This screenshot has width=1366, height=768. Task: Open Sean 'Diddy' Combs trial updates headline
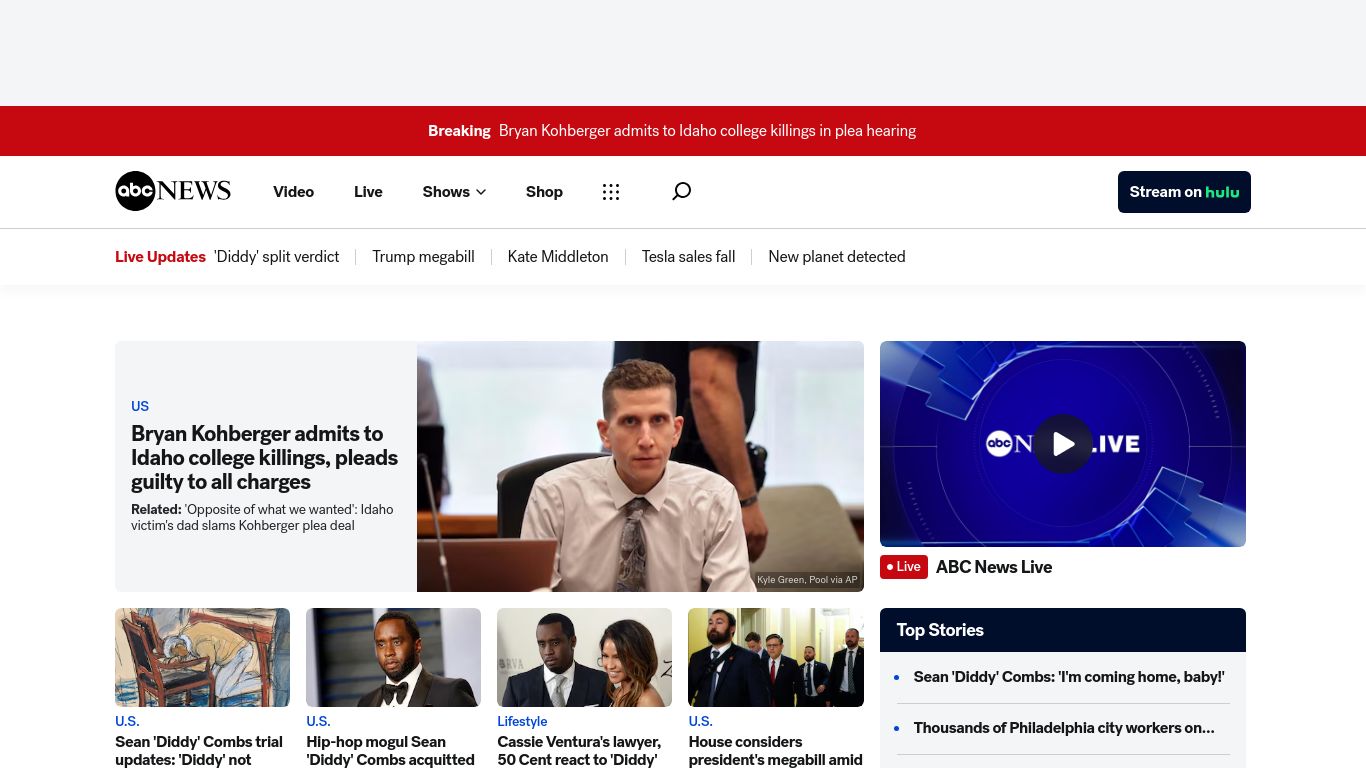click(x=199, y=751)
